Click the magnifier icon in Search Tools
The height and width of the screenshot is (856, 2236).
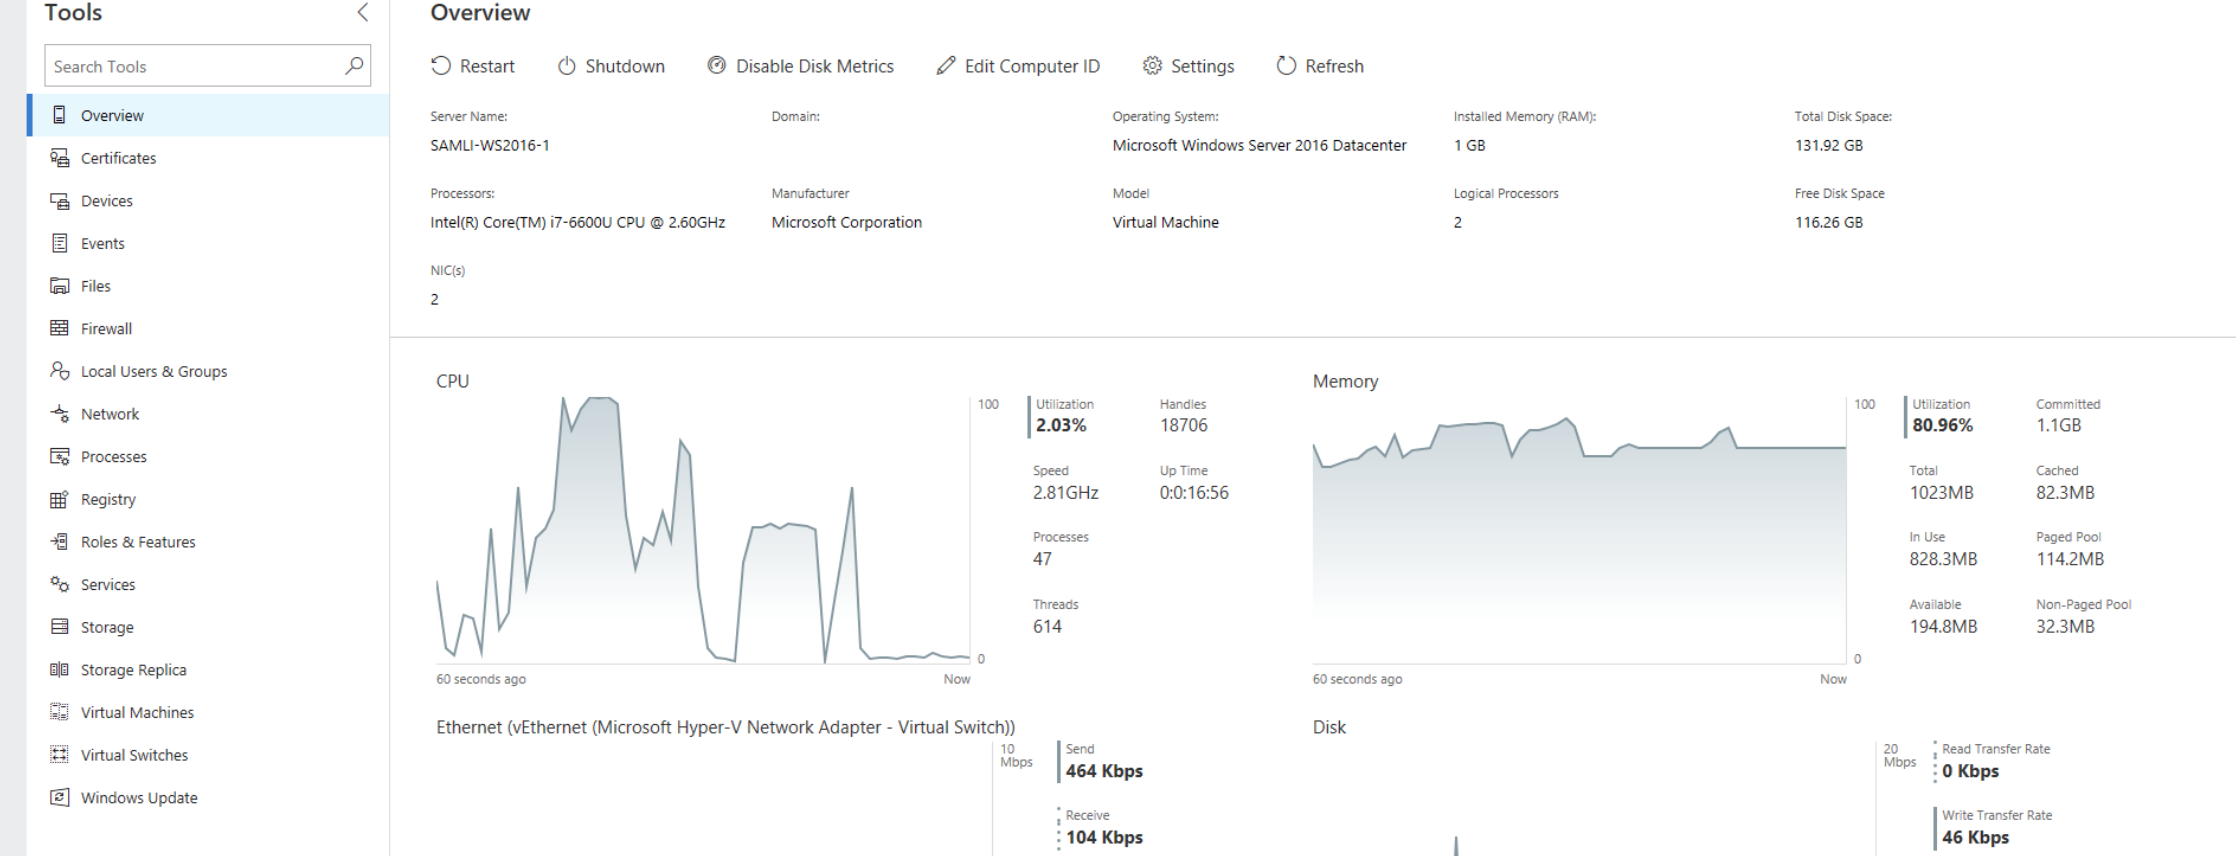pyautogui.click(x=353, y=65)
